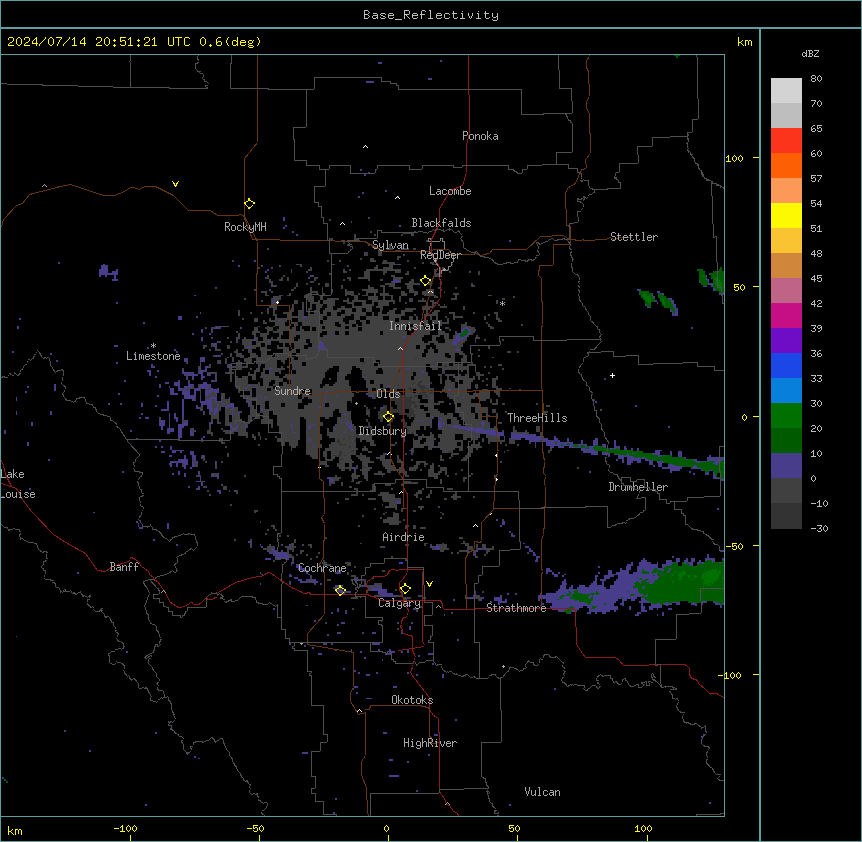
Task: Click the white plus marker north of Drumheller
Action: [612, 375]
